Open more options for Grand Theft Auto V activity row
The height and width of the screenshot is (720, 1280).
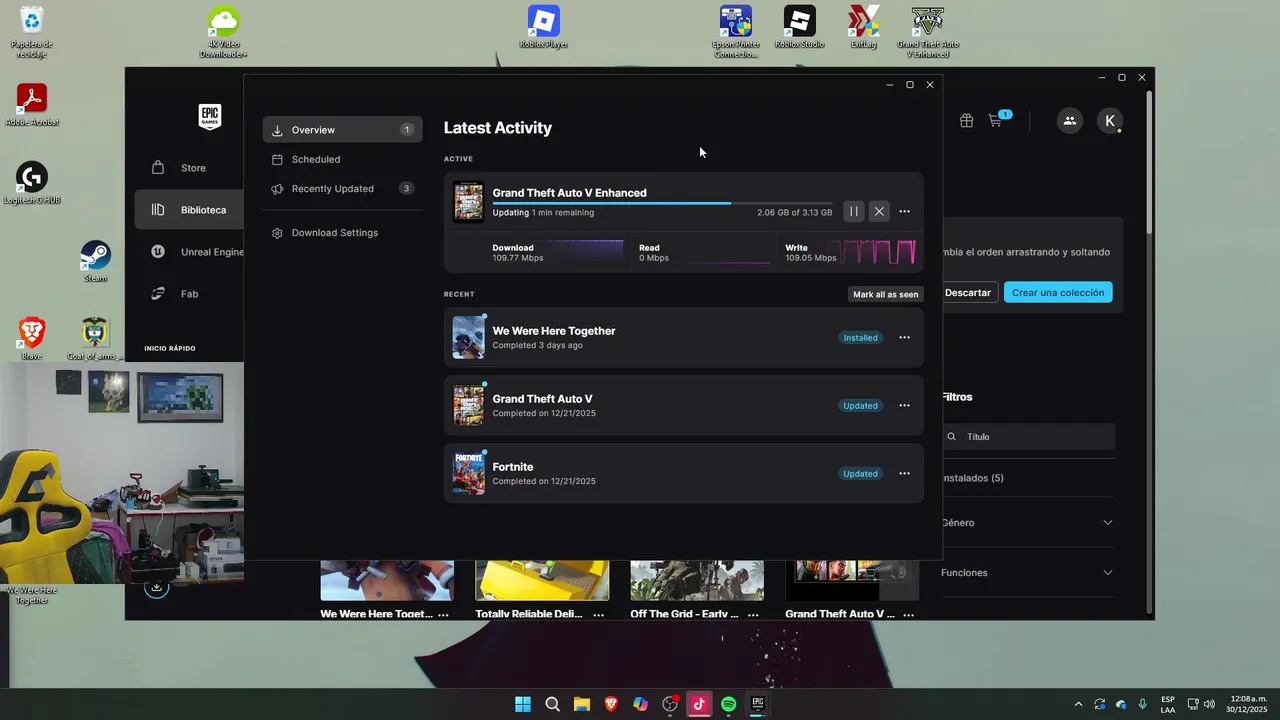(x=904, y=406)
